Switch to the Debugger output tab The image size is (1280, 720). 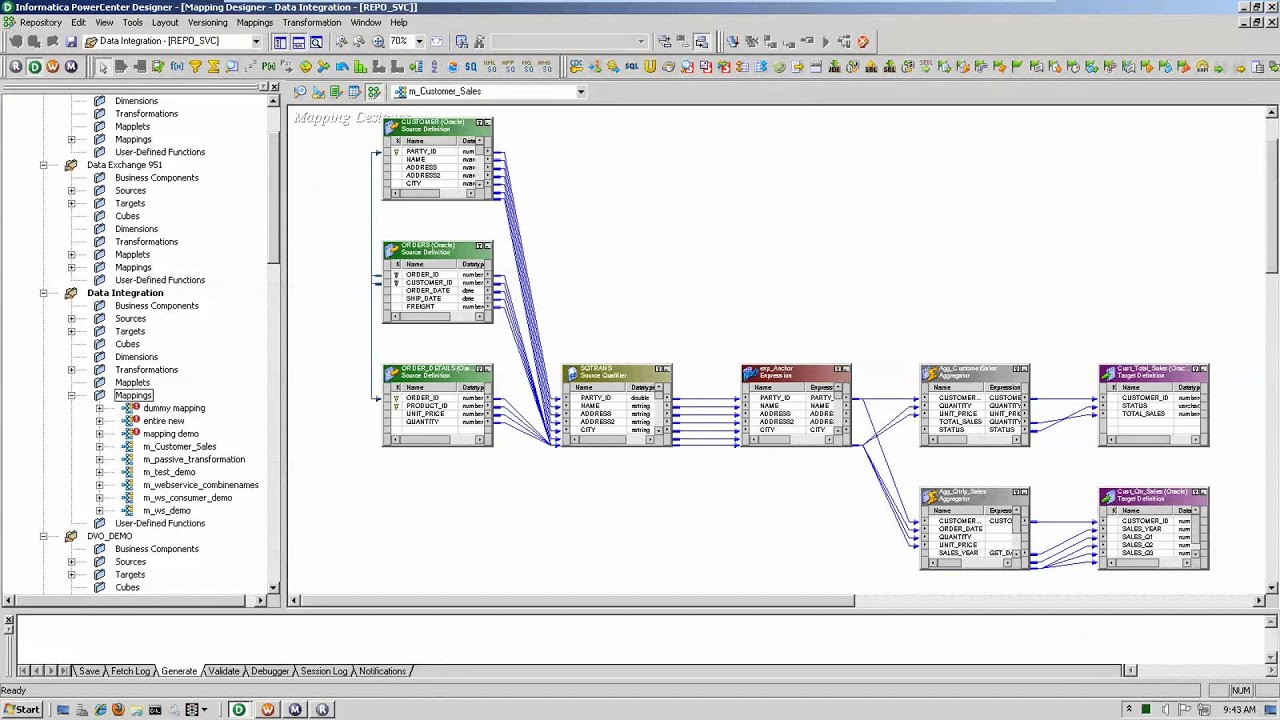tap(269, 671)
